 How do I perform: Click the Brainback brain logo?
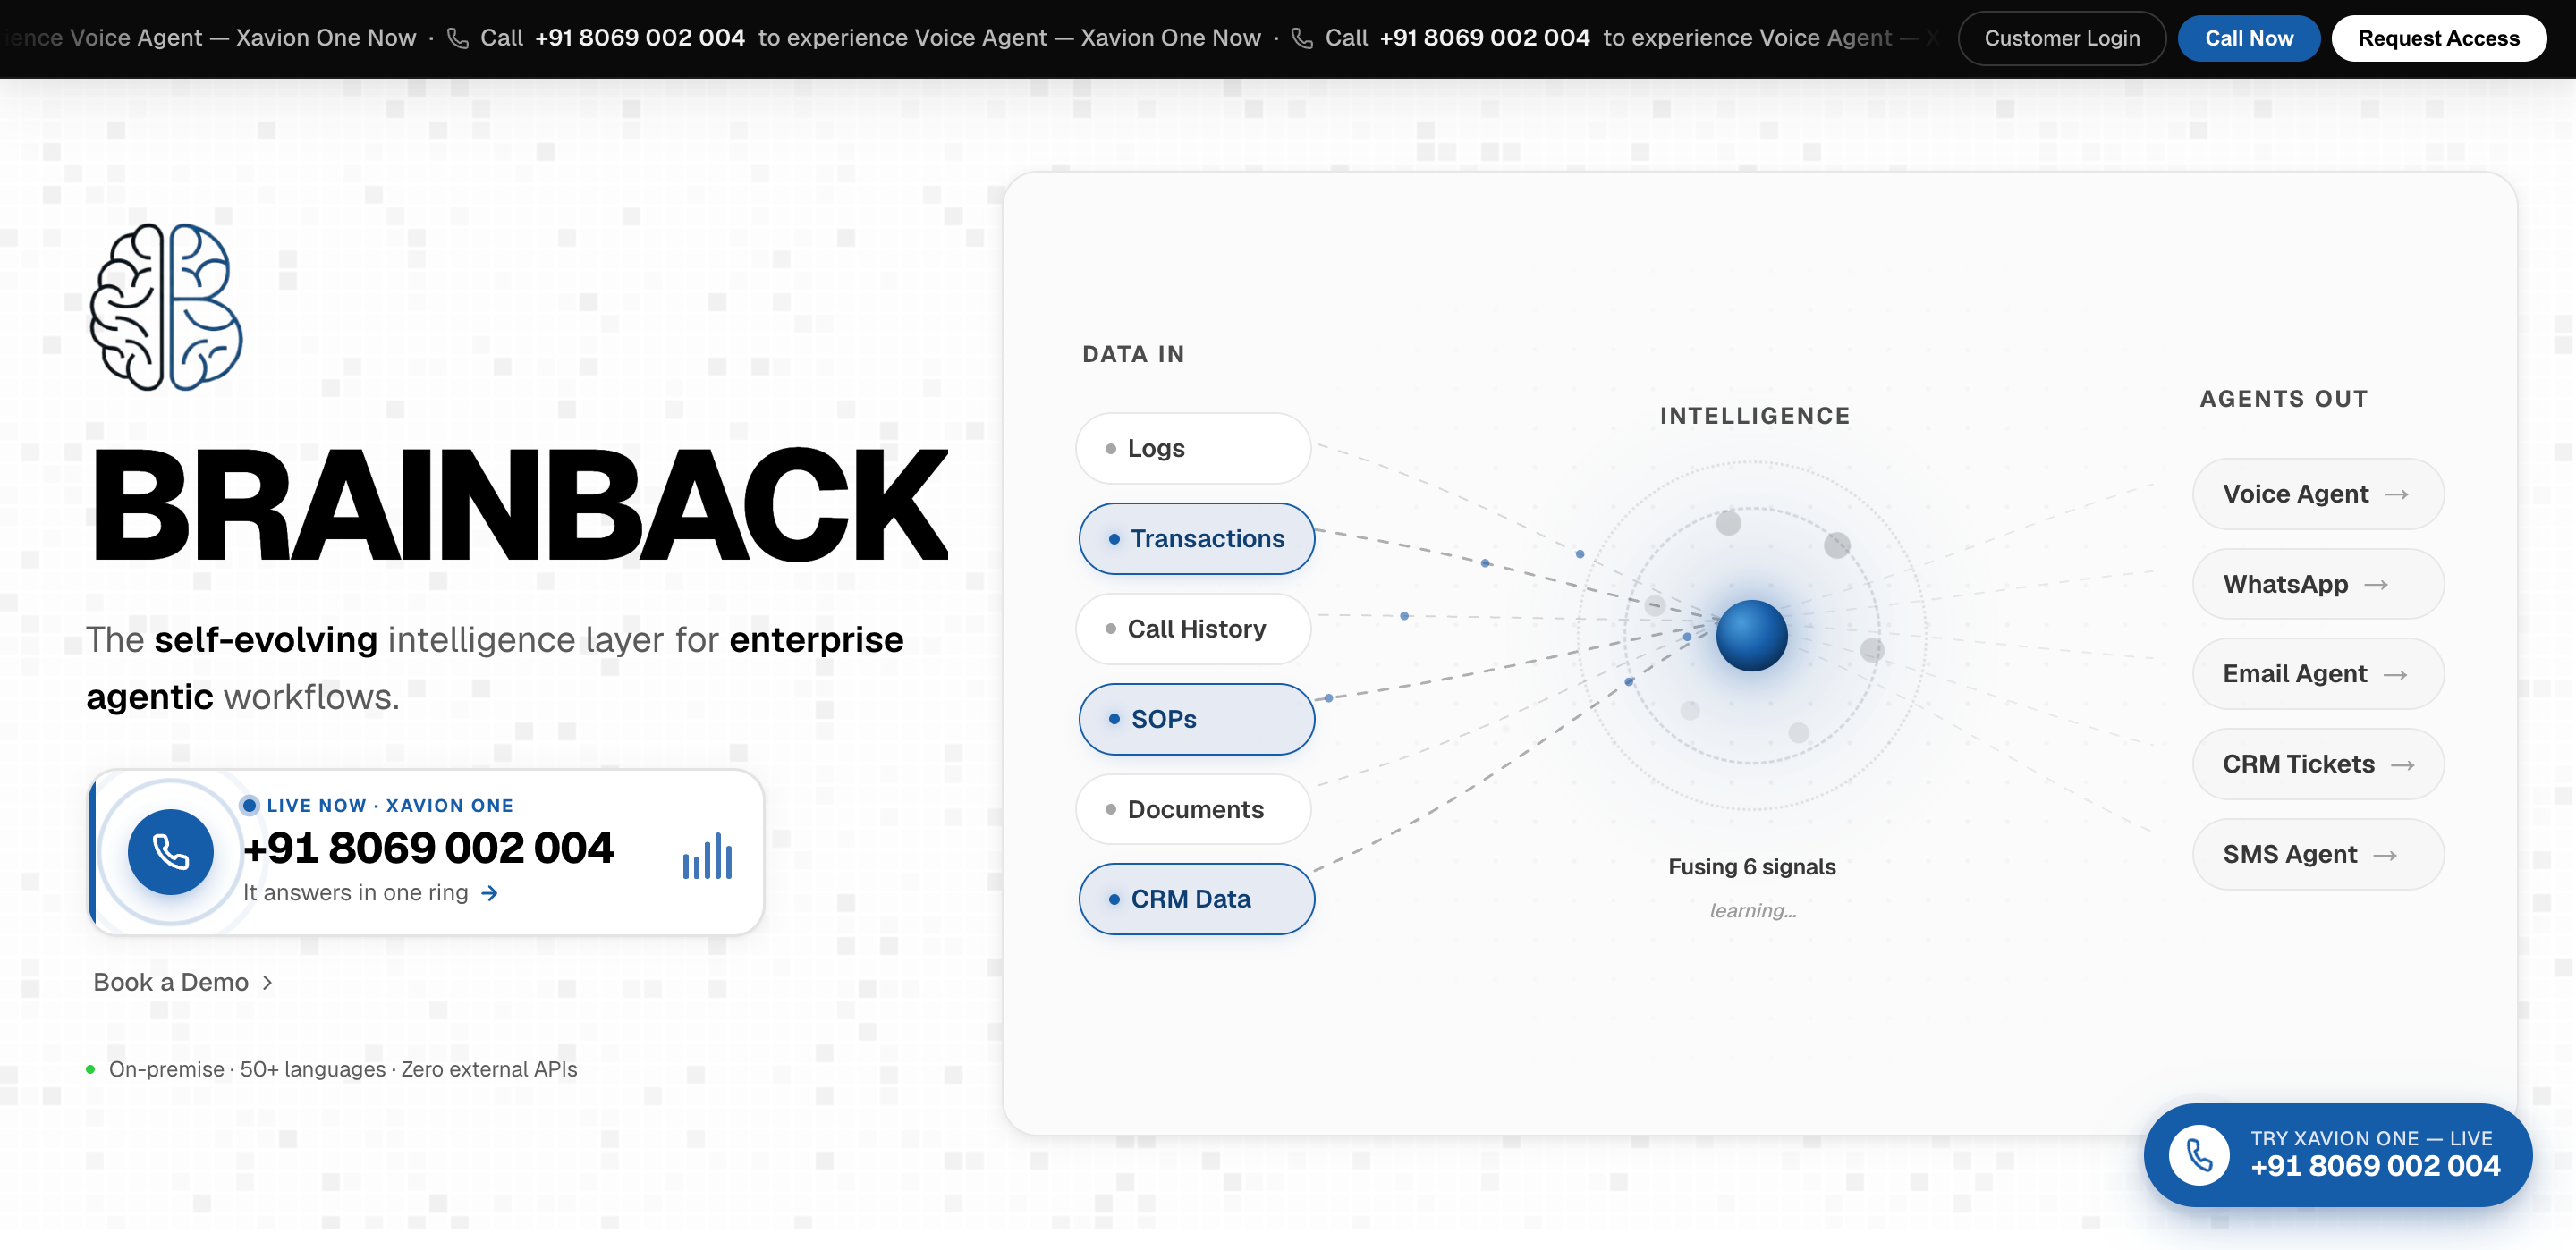[166, 307]
